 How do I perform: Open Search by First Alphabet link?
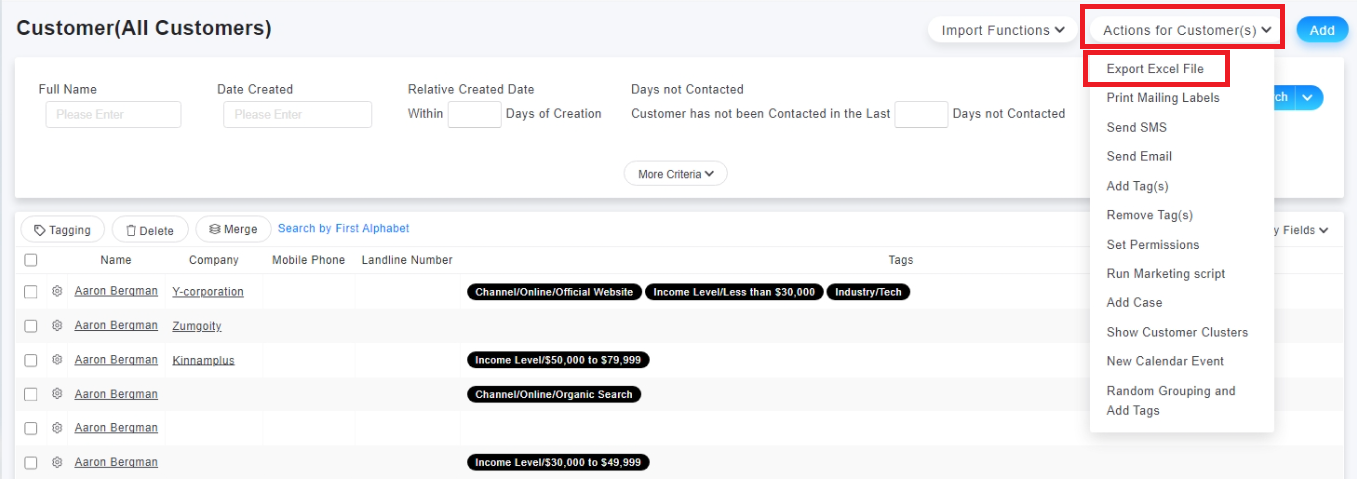click(x=343, y=229)
